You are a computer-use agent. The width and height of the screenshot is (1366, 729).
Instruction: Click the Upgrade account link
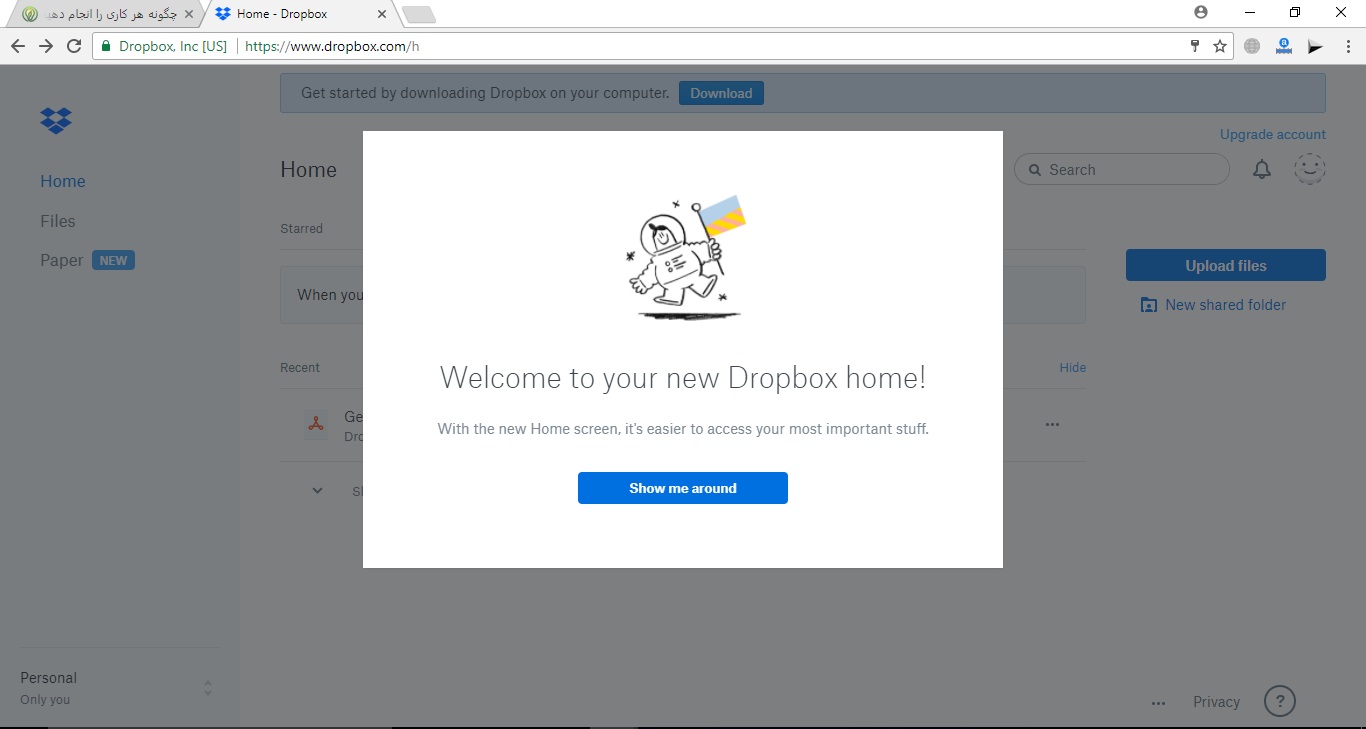(x=1273, y=134)
